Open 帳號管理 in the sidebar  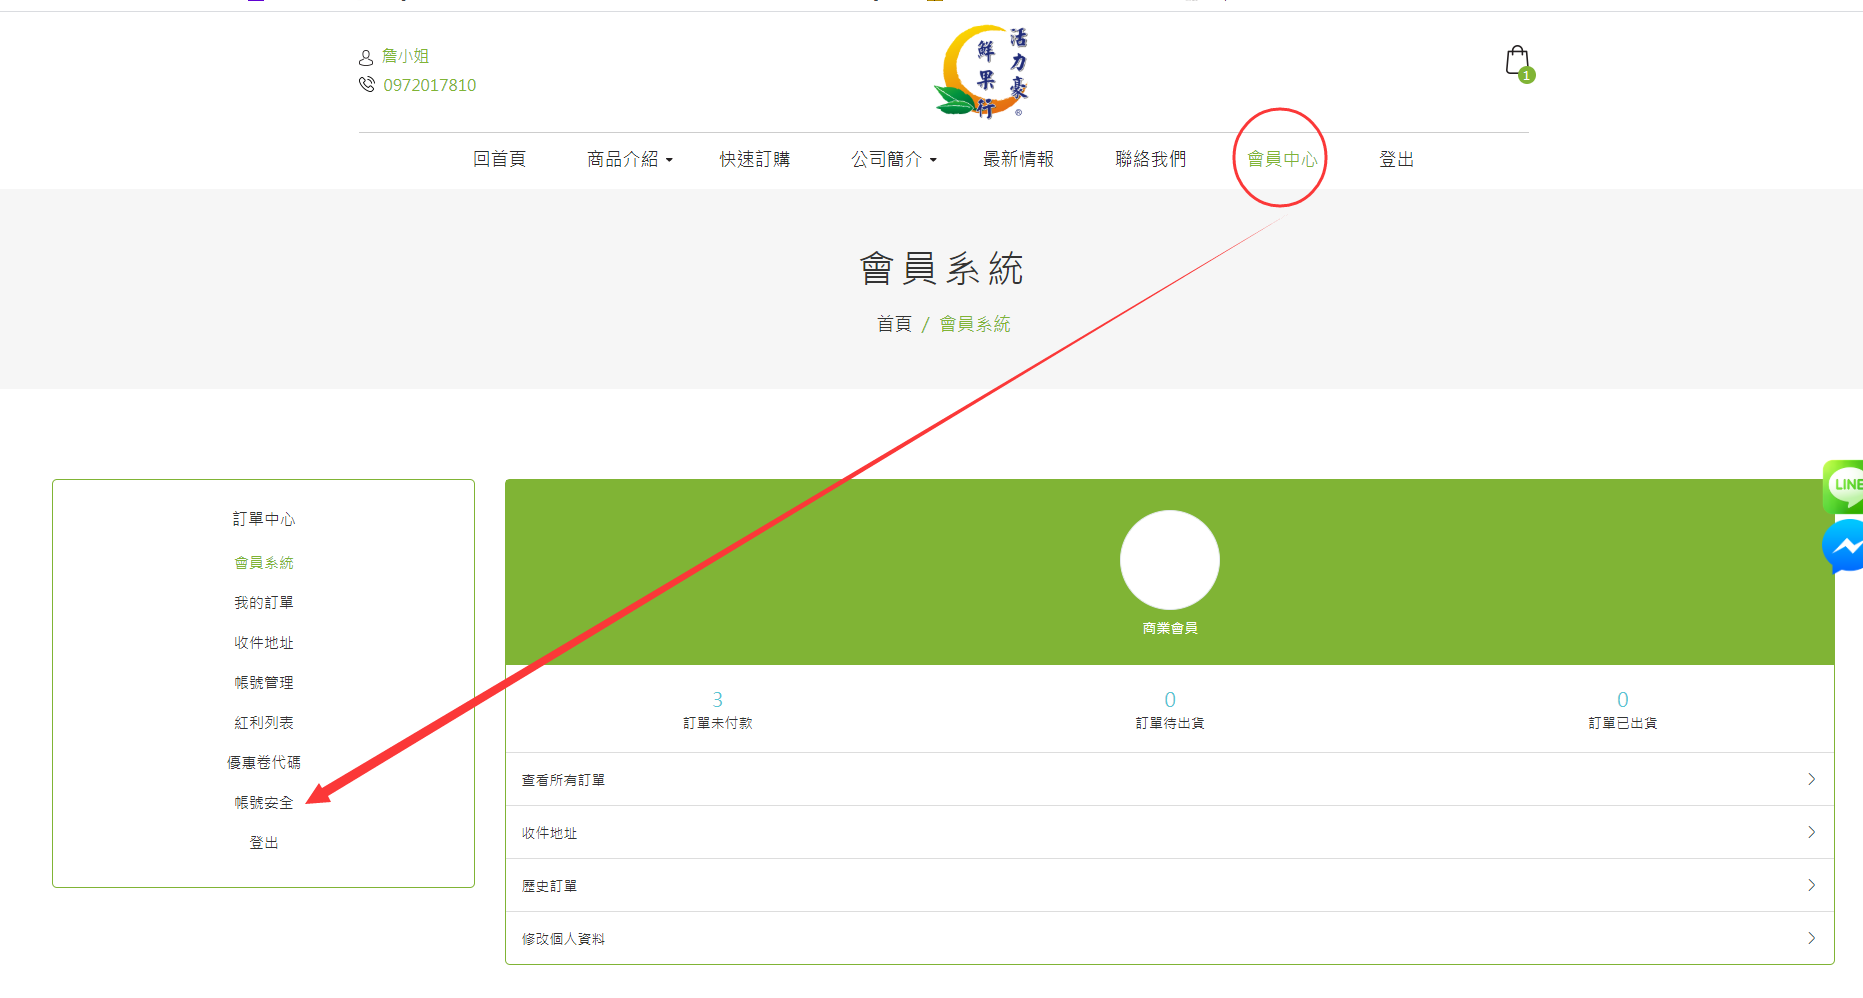tap(264, 683)
